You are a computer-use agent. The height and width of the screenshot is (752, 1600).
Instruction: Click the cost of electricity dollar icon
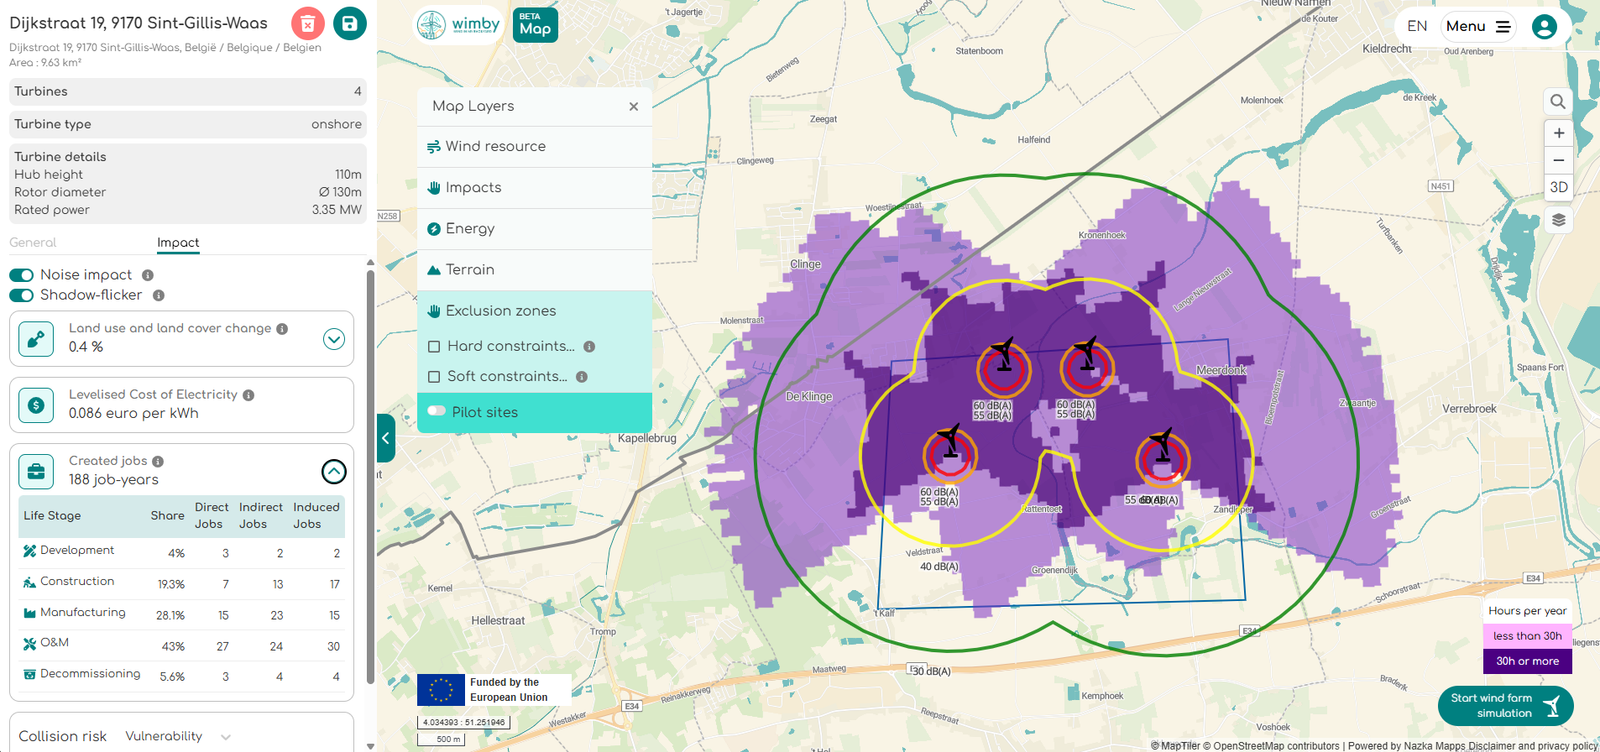36,405
